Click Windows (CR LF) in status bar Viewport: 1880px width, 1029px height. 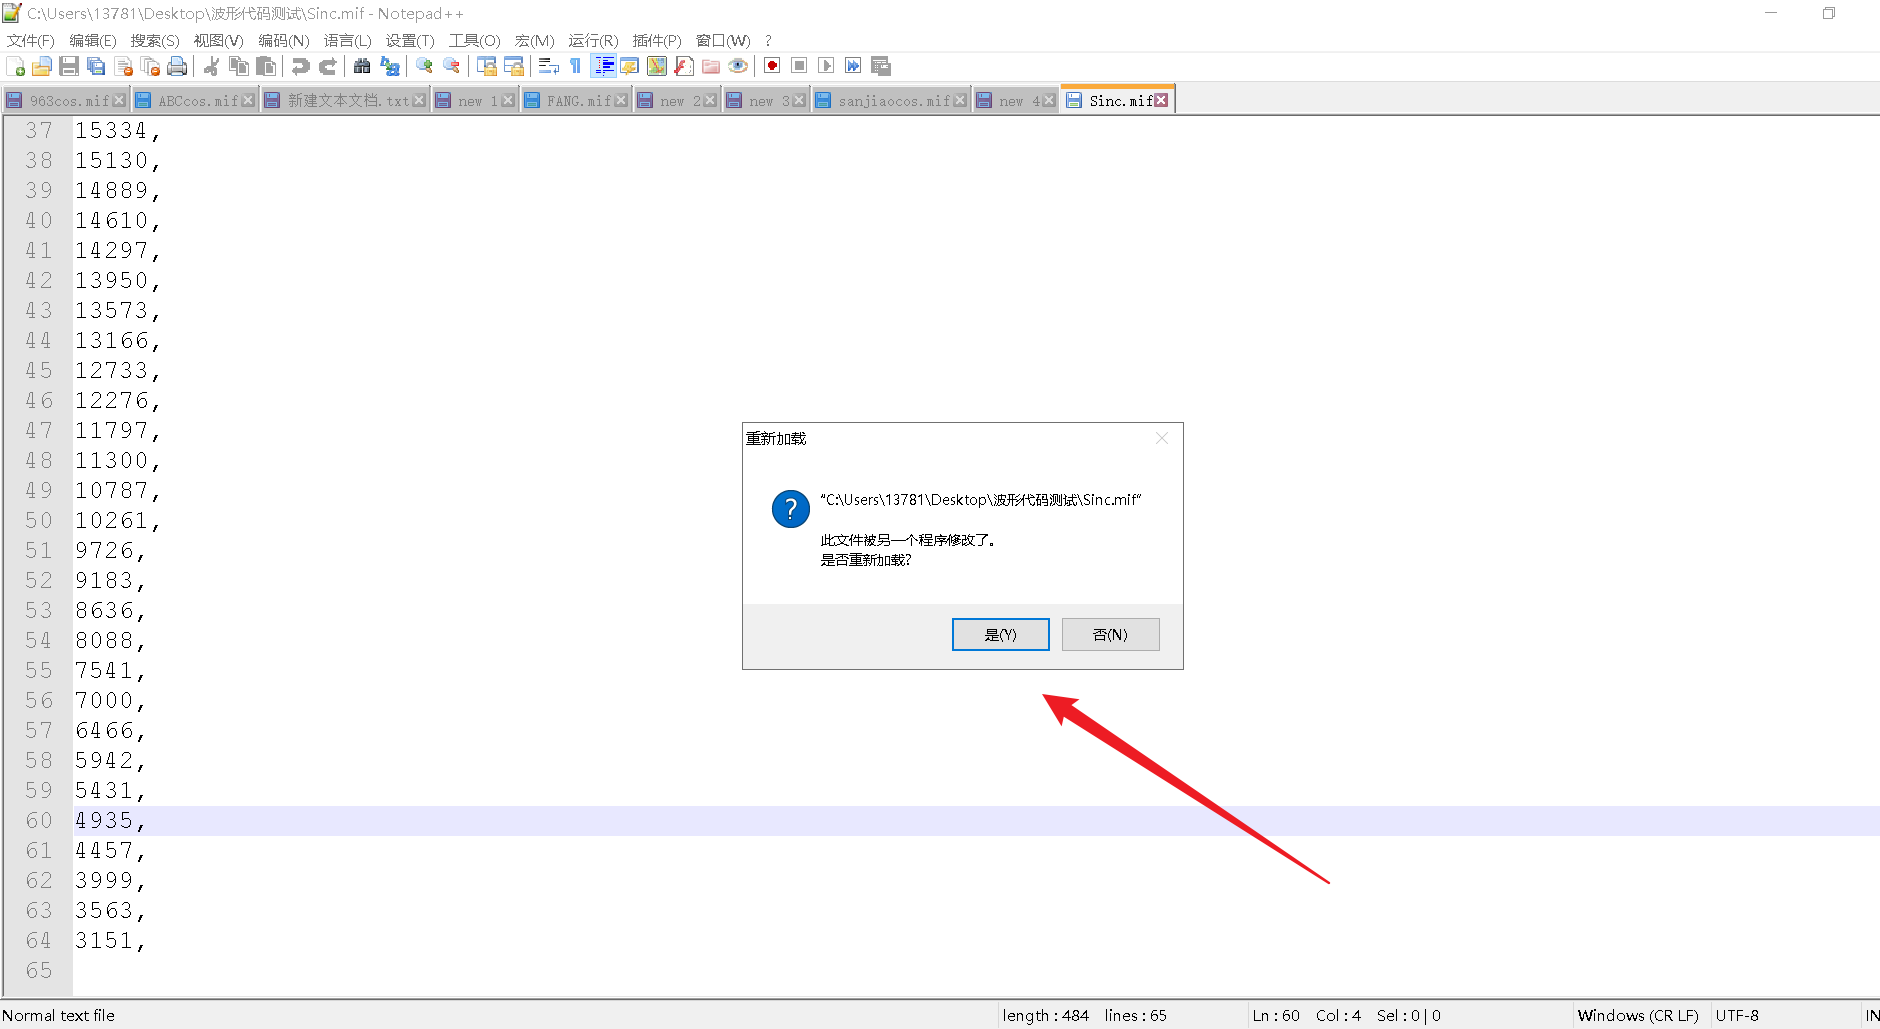[1637, 1015]
